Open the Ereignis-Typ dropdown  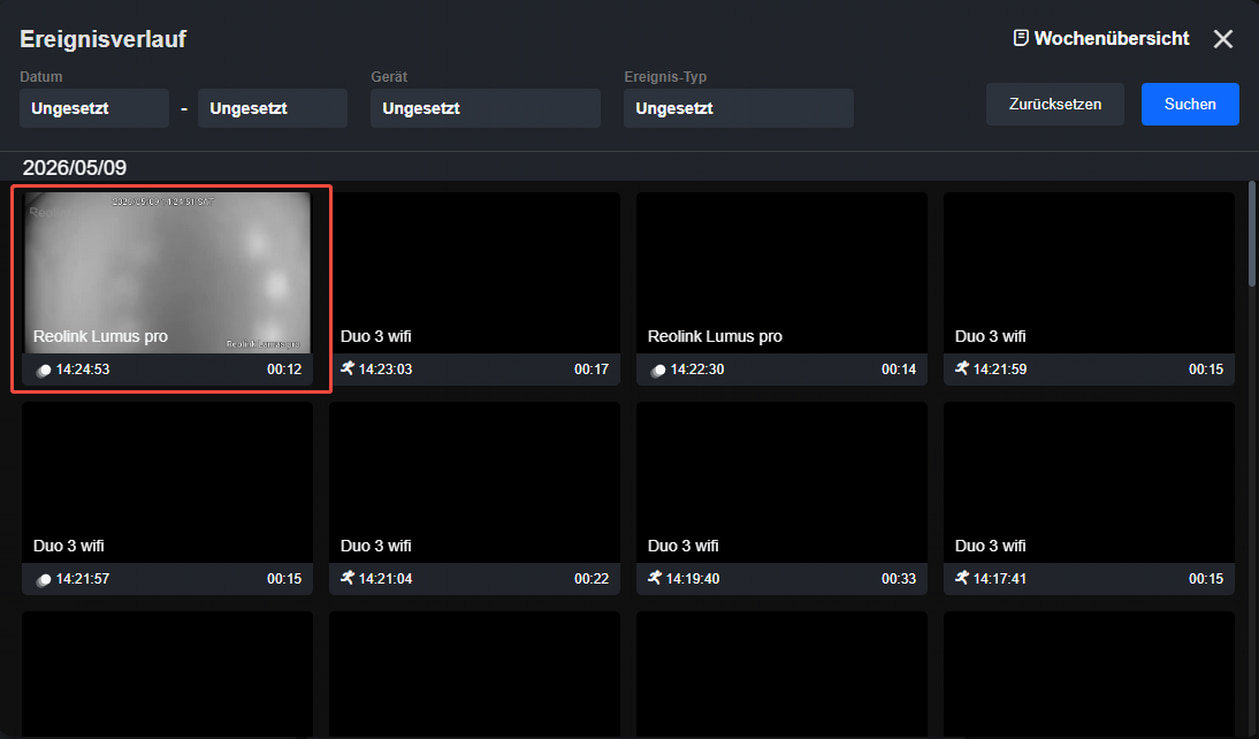(738, 108)
